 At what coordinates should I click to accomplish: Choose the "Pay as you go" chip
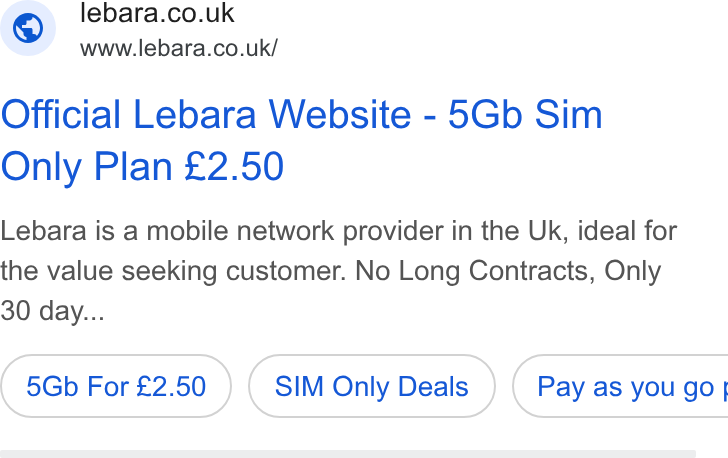620,386
